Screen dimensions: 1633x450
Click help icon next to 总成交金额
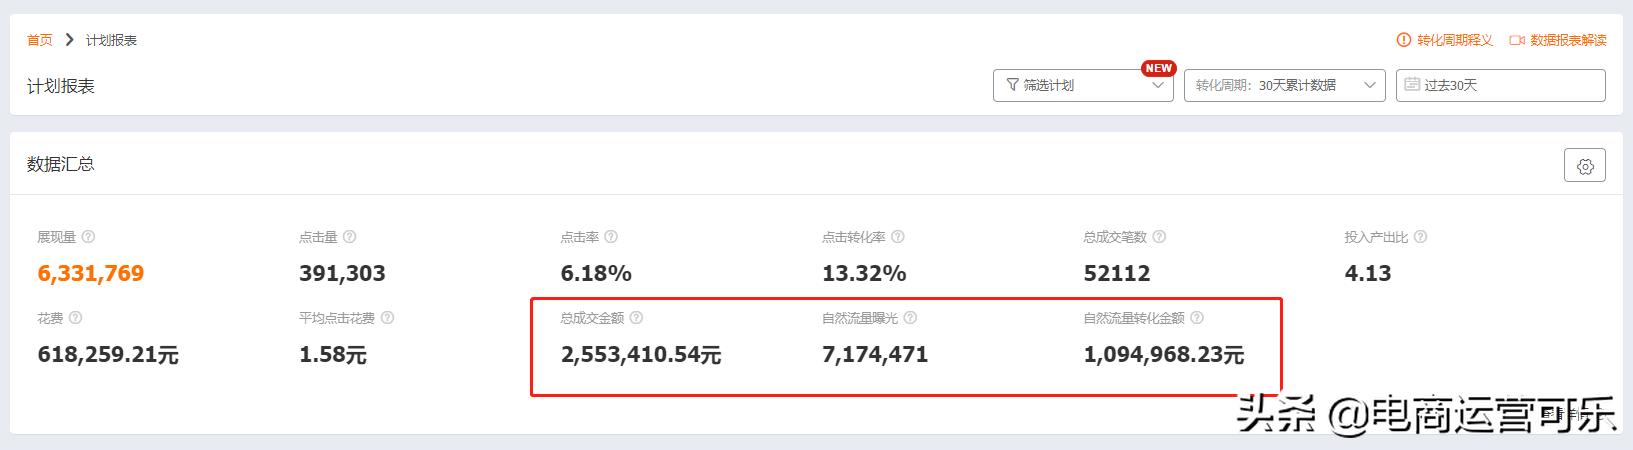(x=636, y=318)
